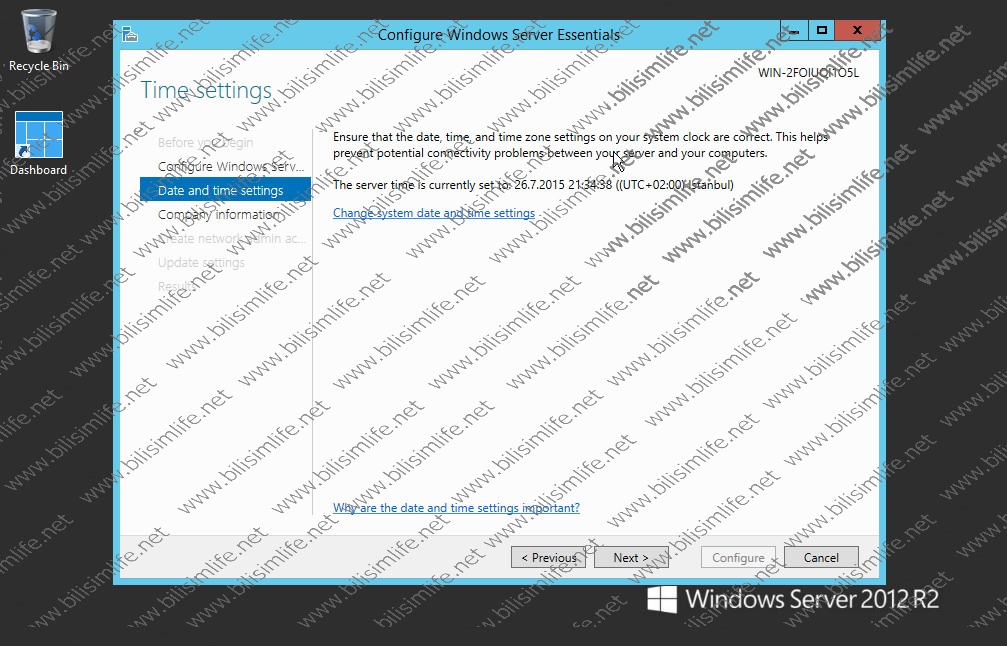Maximize the Configure Windows Server Essentials window
This screenshot has height=646, width=1007.
coord(821,31)
